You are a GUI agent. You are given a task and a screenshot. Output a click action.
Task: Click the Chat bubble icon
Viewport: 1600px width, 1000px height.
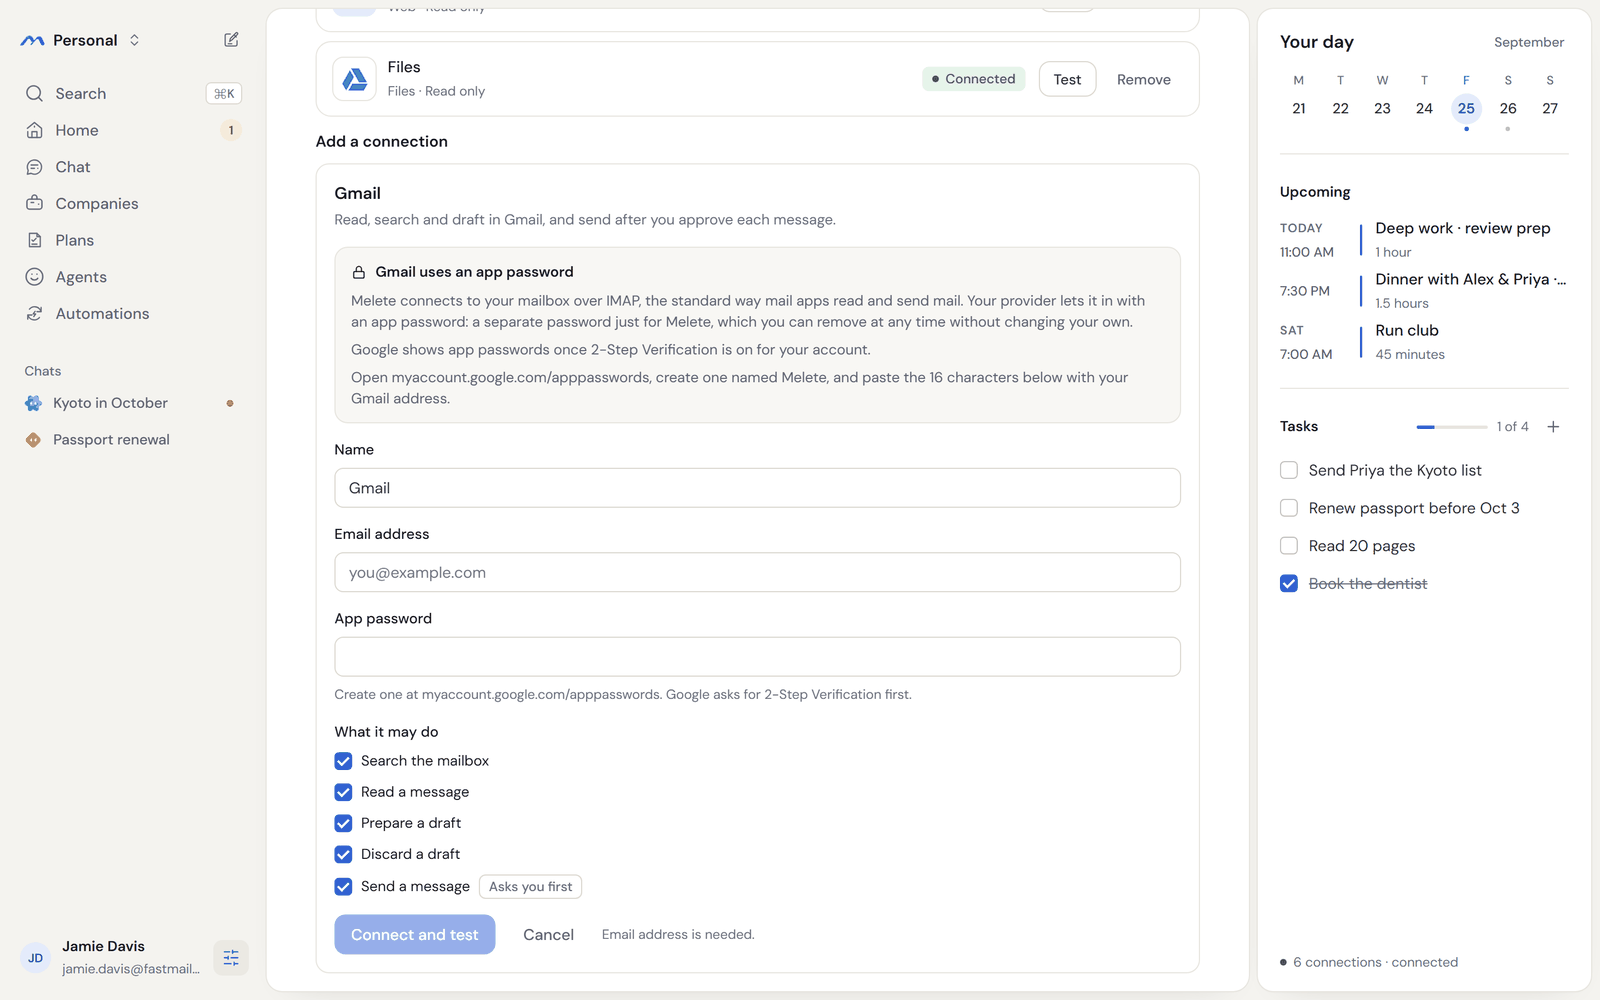click(x=34, y=167)
